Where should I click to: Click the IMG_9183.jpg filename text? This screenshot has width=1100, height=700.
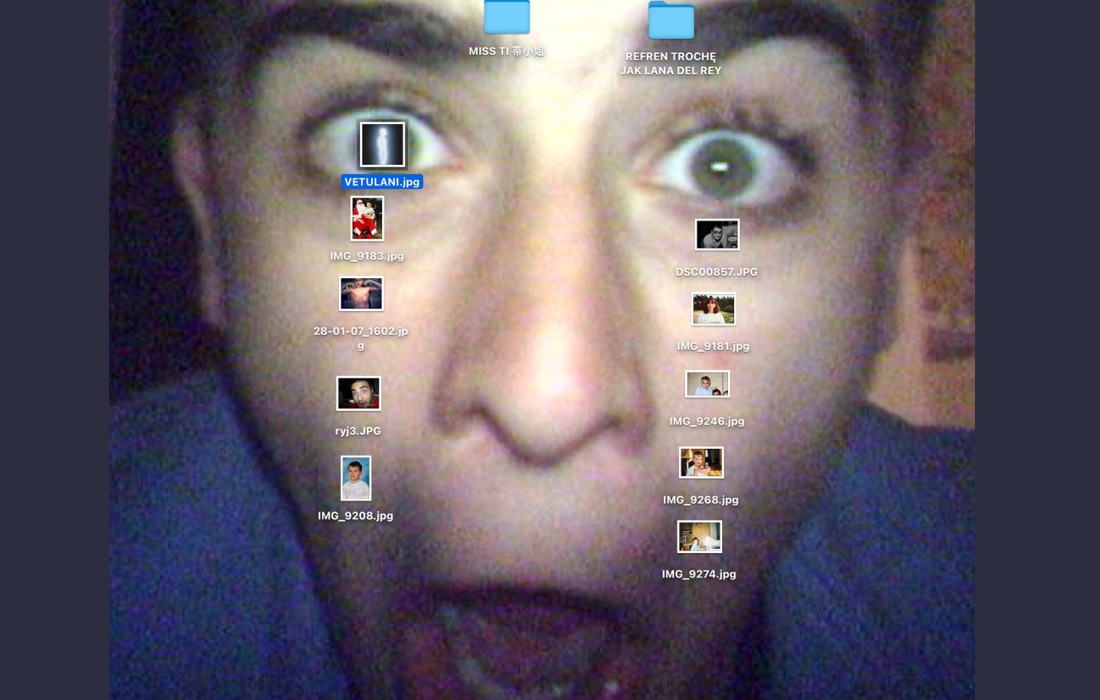[367, 256]
